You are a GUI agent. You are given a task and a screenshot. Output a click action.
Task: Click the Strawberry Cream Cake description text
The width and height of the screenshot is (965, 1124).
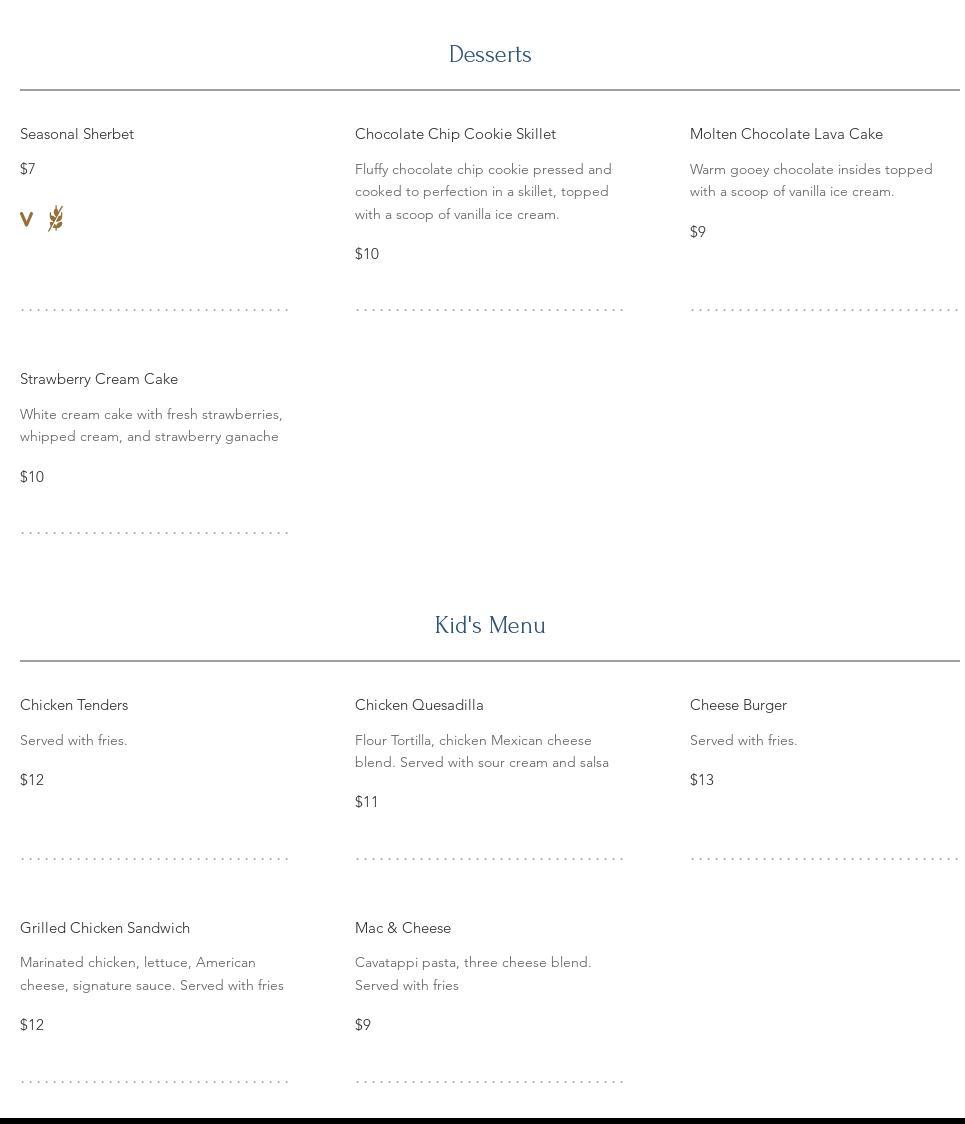[151, 425]
